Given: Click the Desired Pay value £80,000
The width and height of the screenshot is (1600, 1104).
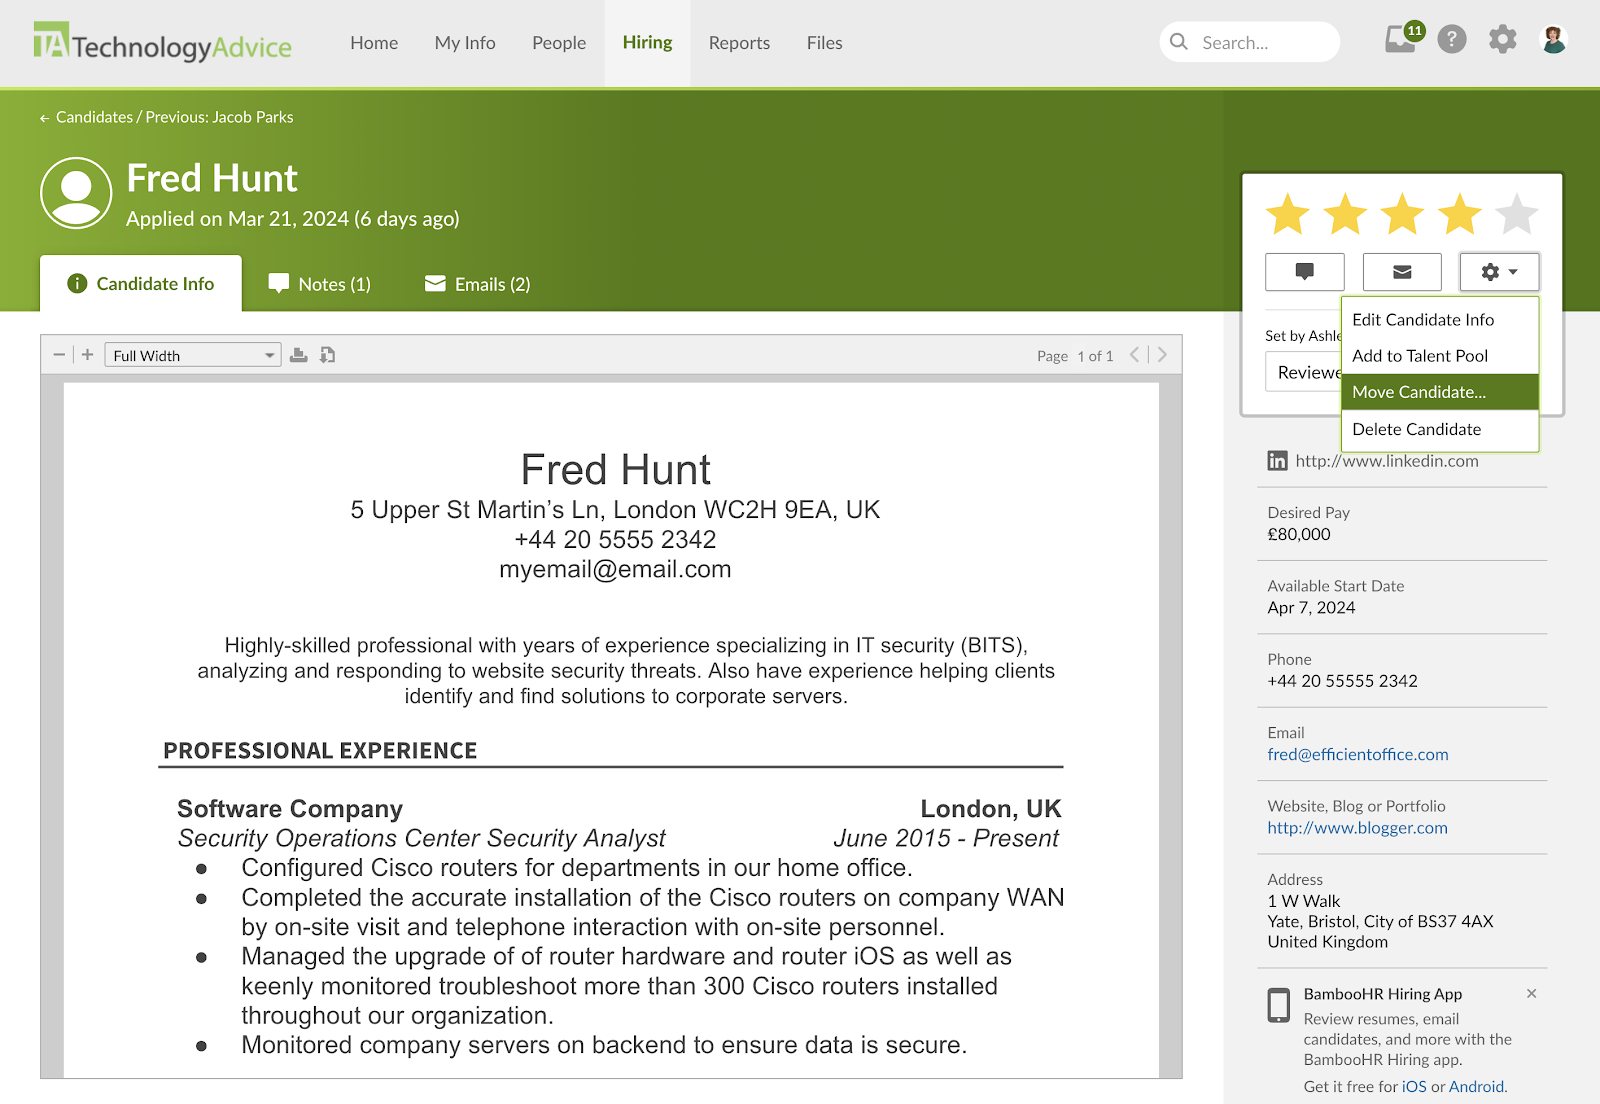Looking at the screenshot, I should point(1299,535).
